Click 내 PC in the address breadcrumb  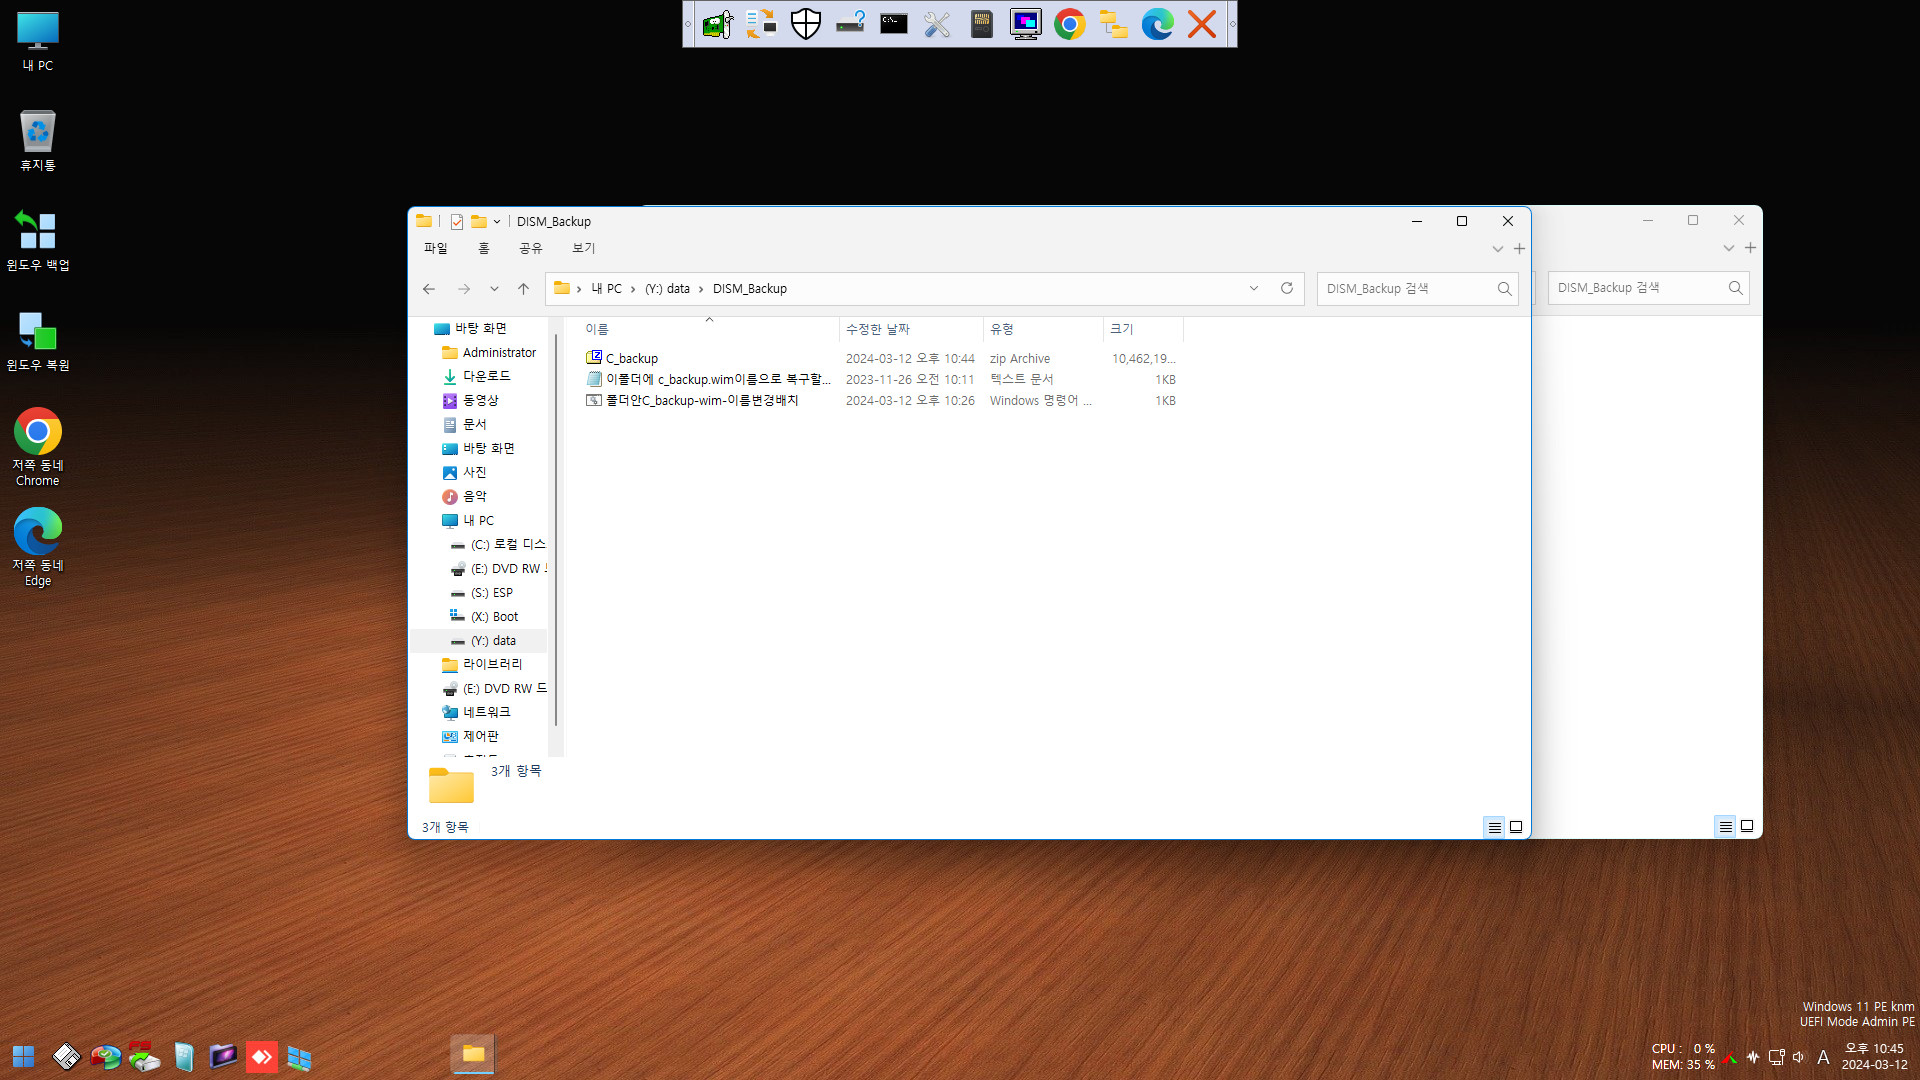coord(606,289)
